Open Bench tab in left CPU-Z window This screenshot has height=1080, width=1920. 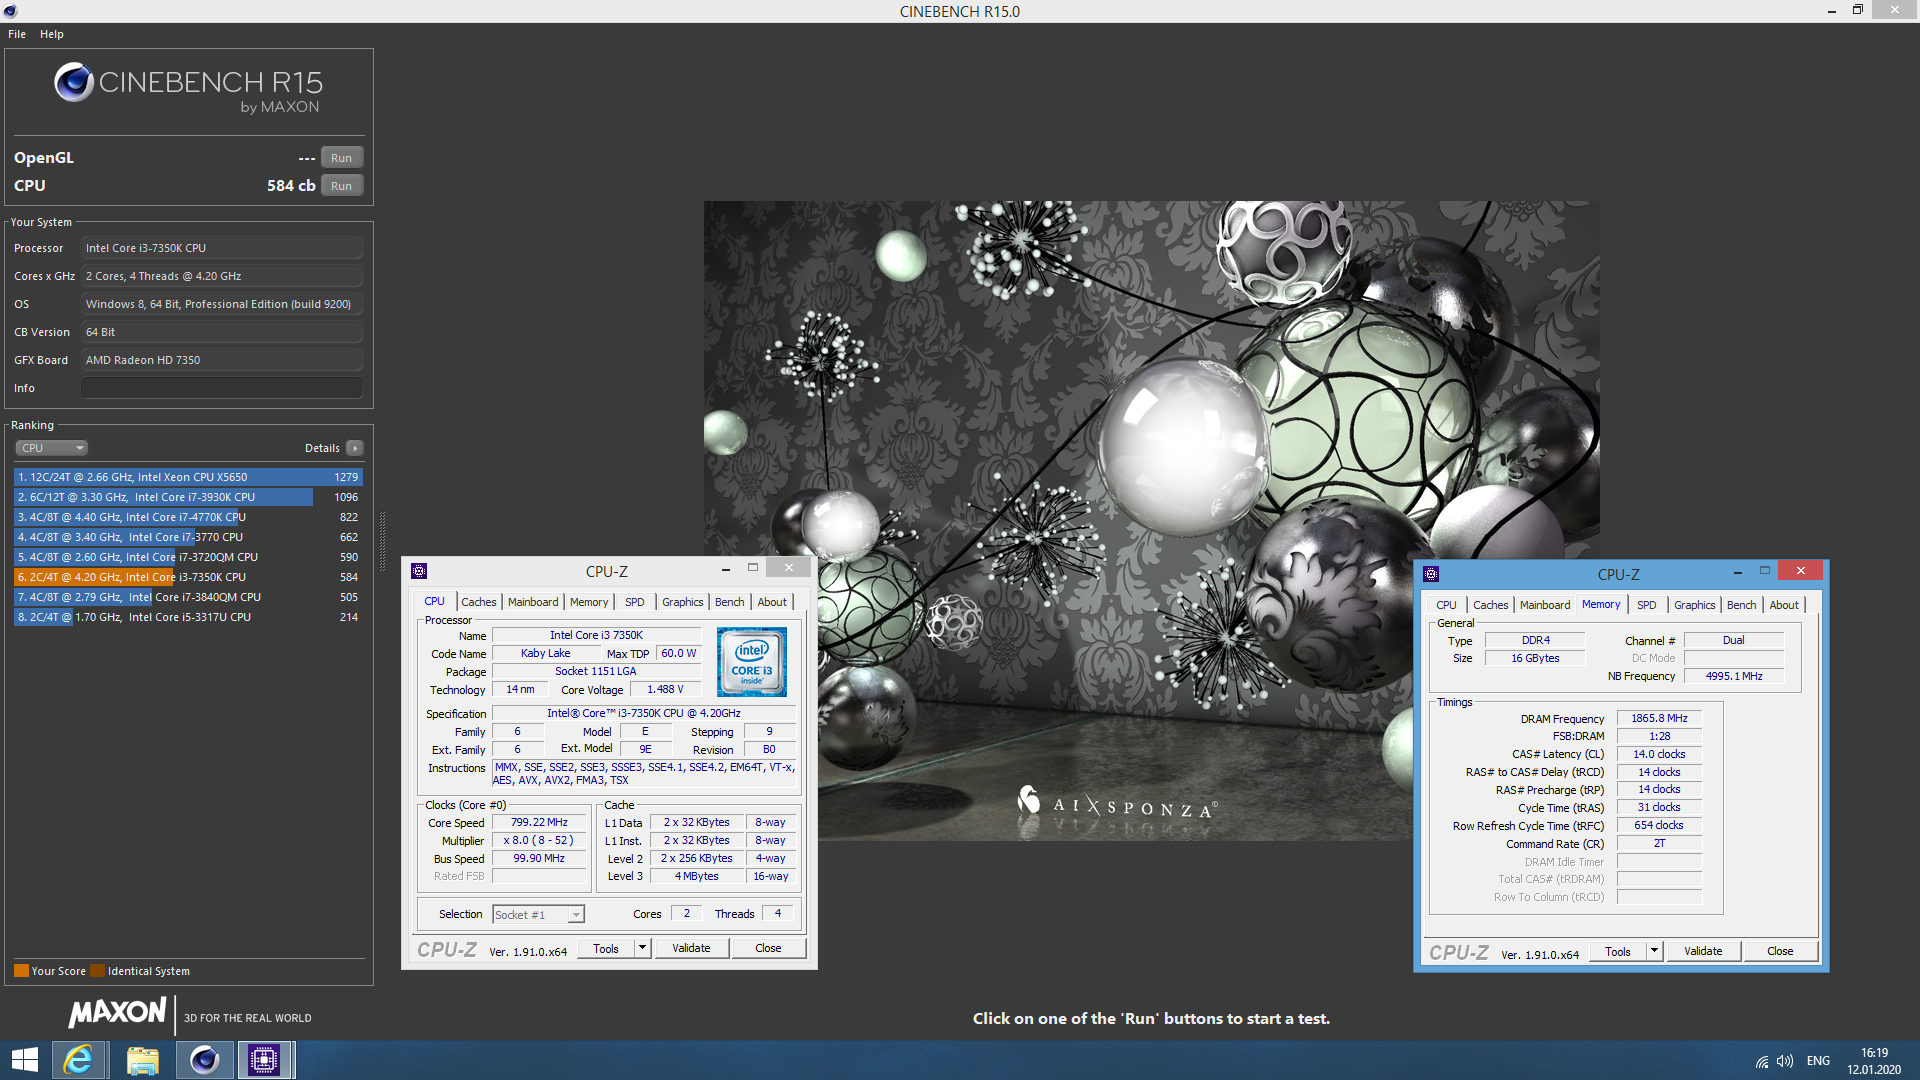click(x=730, y=602)
